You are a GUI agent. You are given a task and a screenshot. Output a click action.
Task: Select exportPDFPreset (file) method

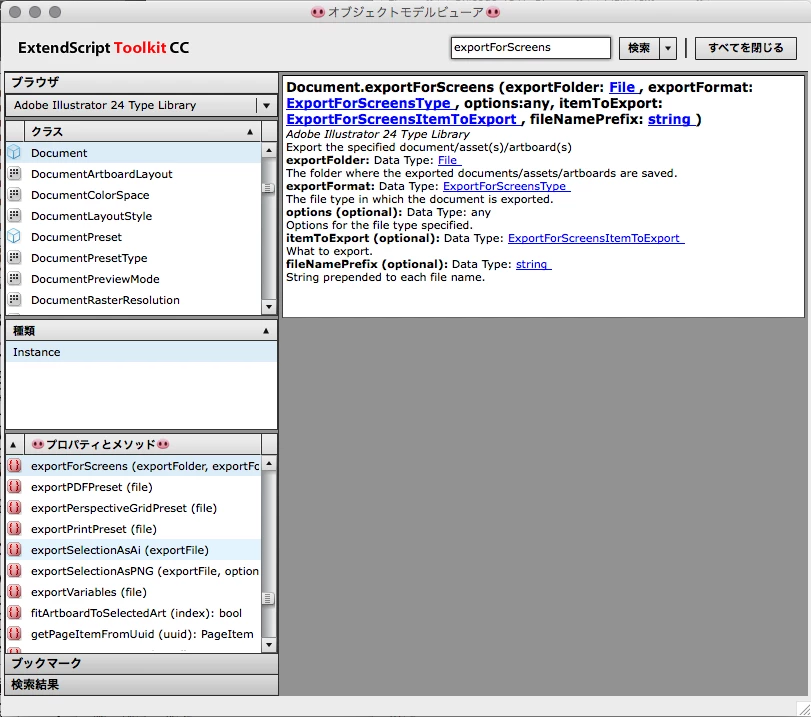click(133, 487)
